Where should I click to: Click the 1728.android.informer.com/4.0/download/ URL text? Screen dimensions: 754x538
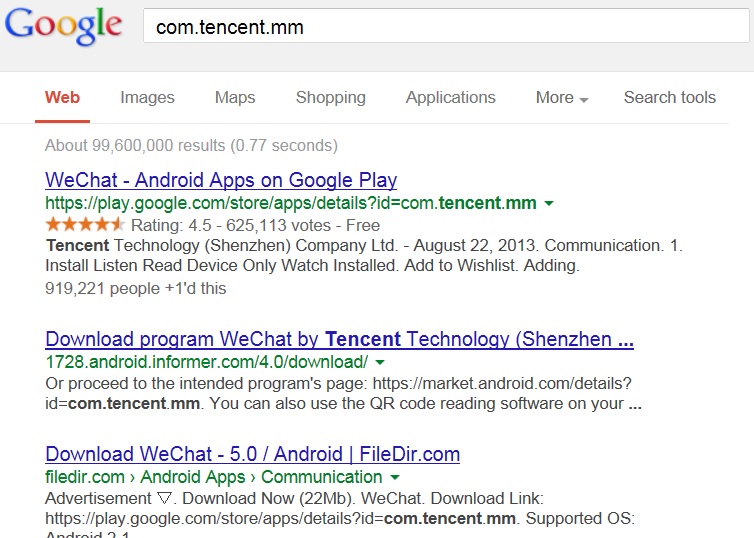point(207,362)
